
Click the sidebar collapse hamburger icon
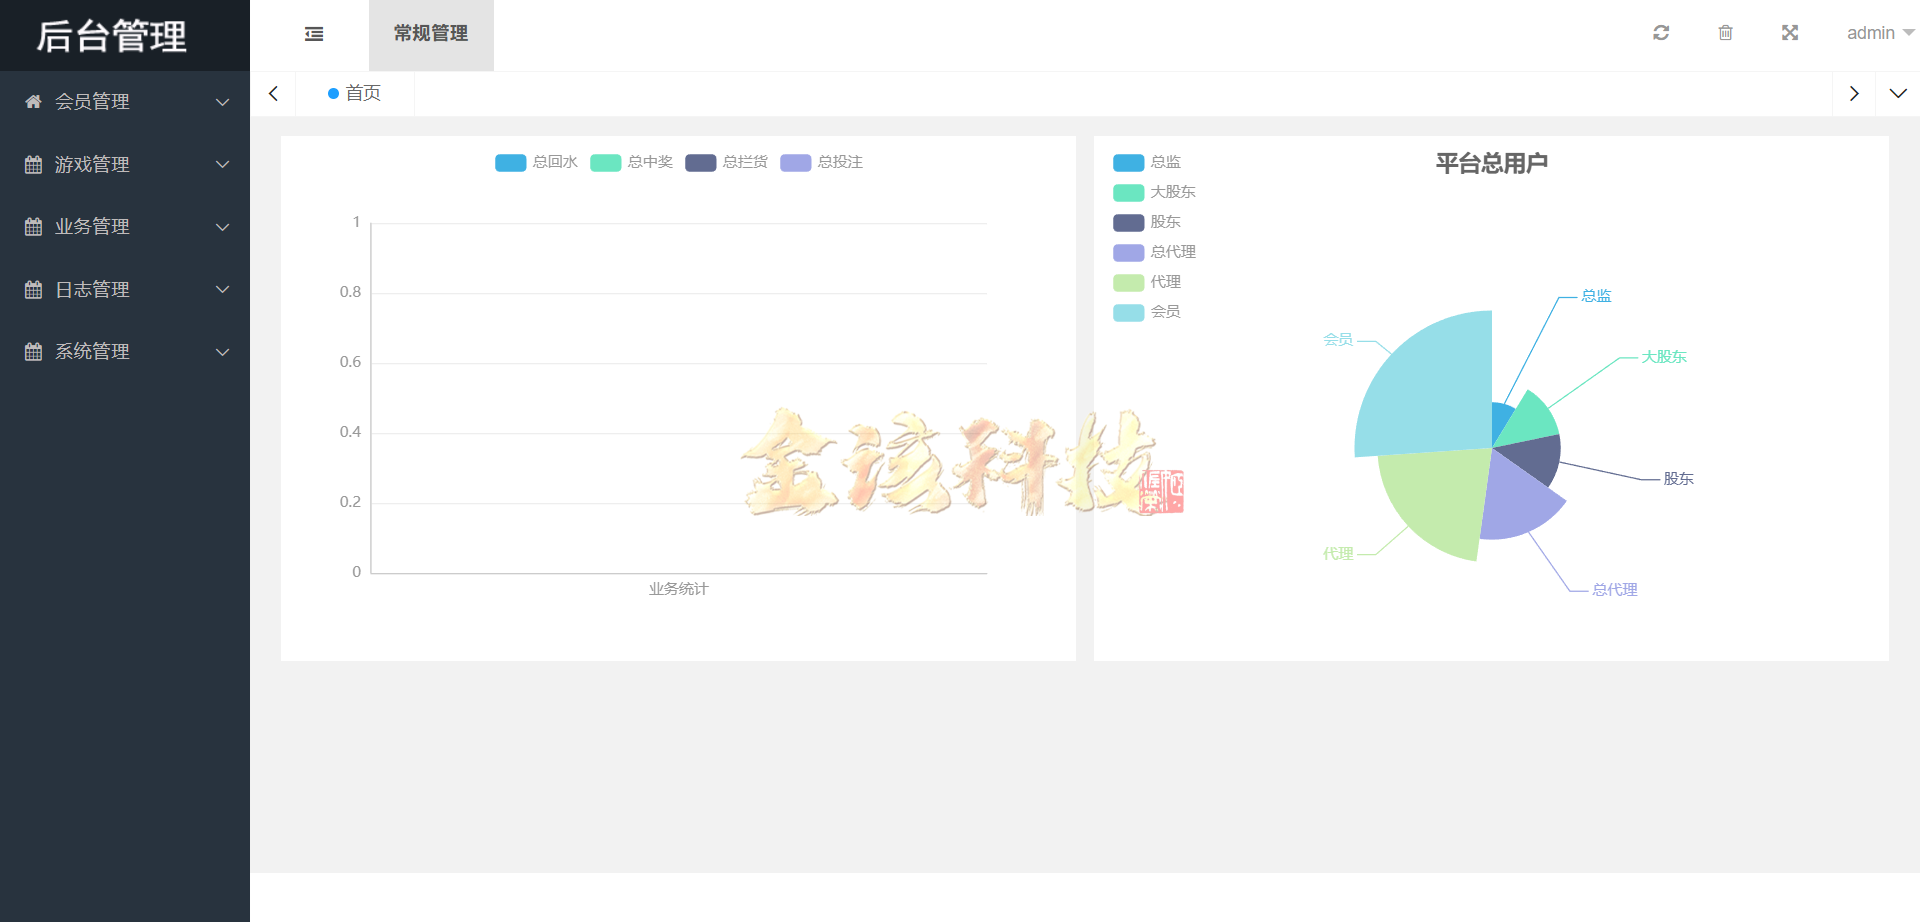(313, 33)
